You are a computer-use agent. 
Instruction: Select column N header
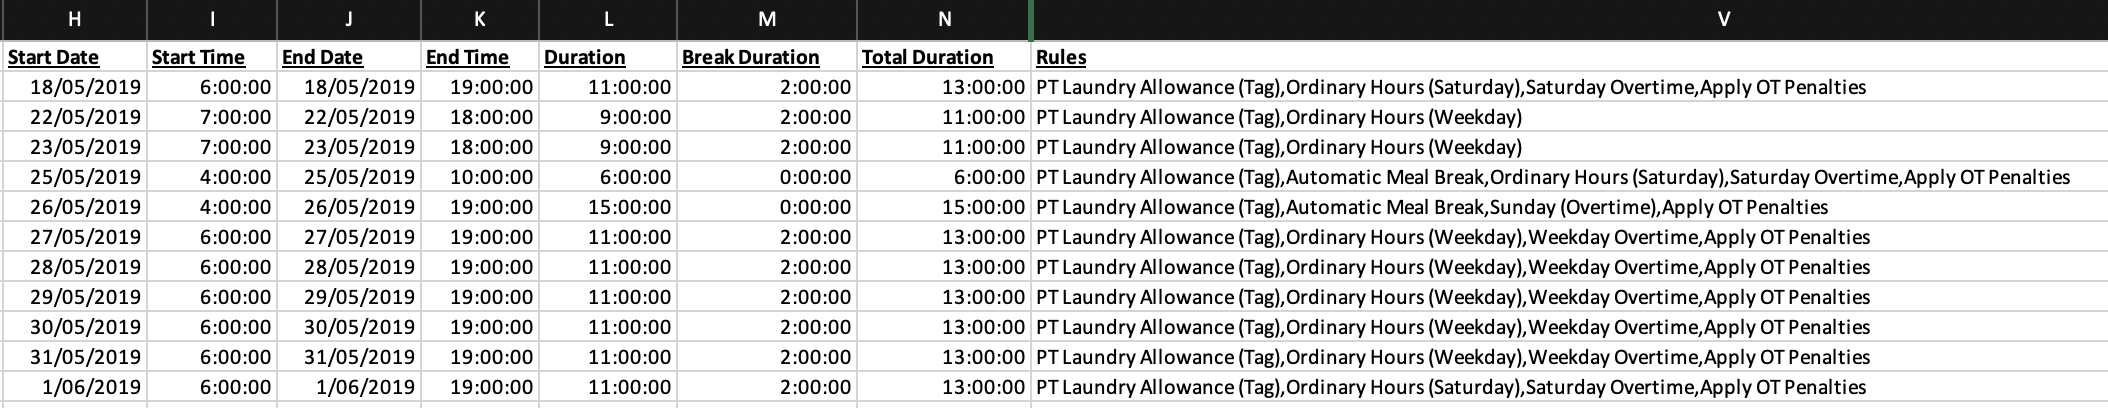pos(944,19)
